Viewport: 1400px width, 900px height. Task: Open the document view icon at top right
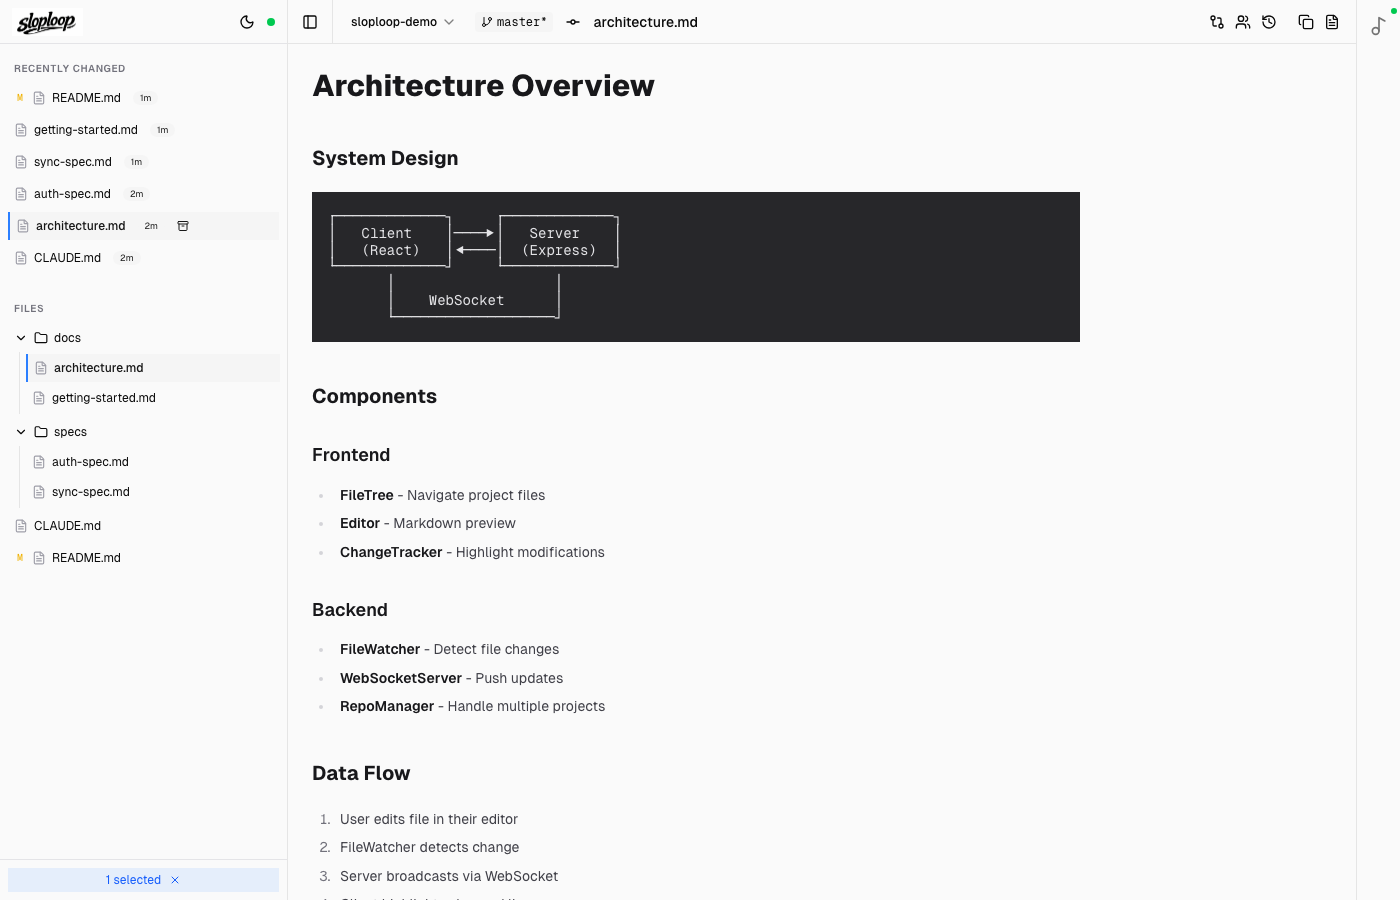click(1332, 21)
